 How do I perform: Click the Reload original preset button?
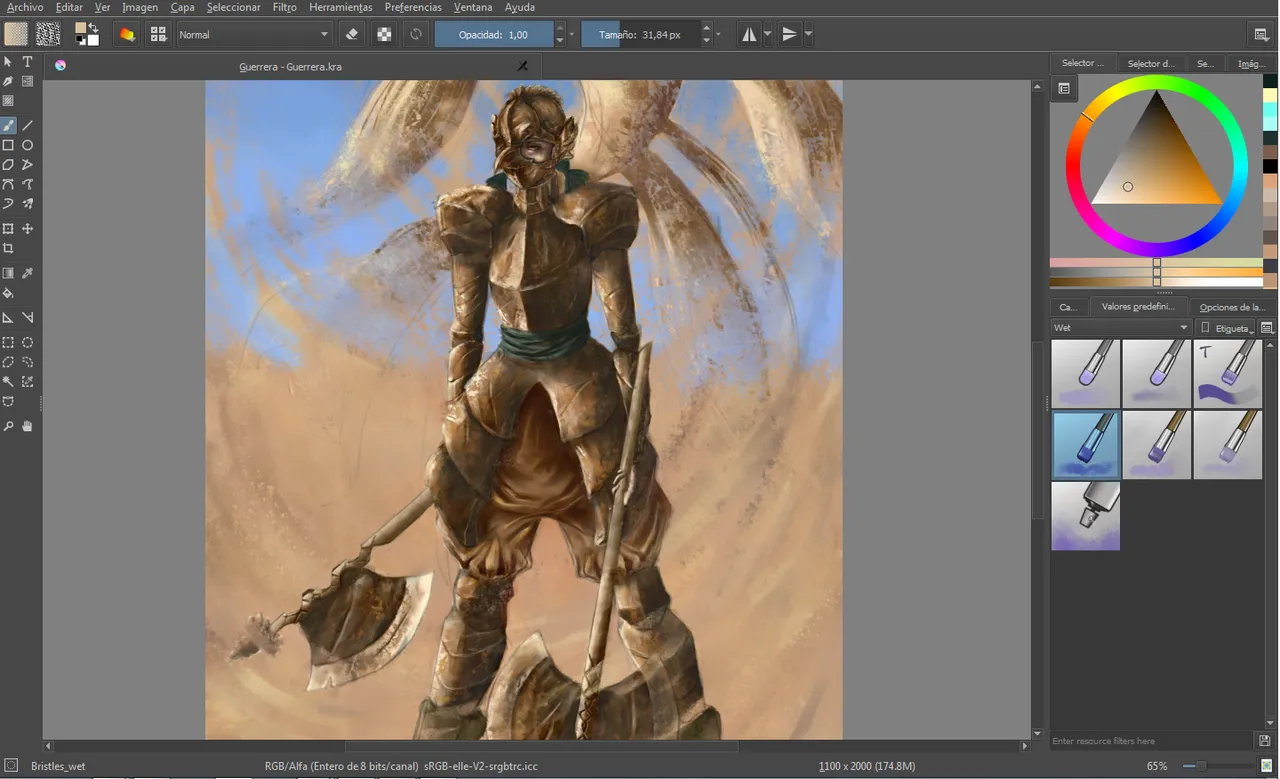pos(416,34)
